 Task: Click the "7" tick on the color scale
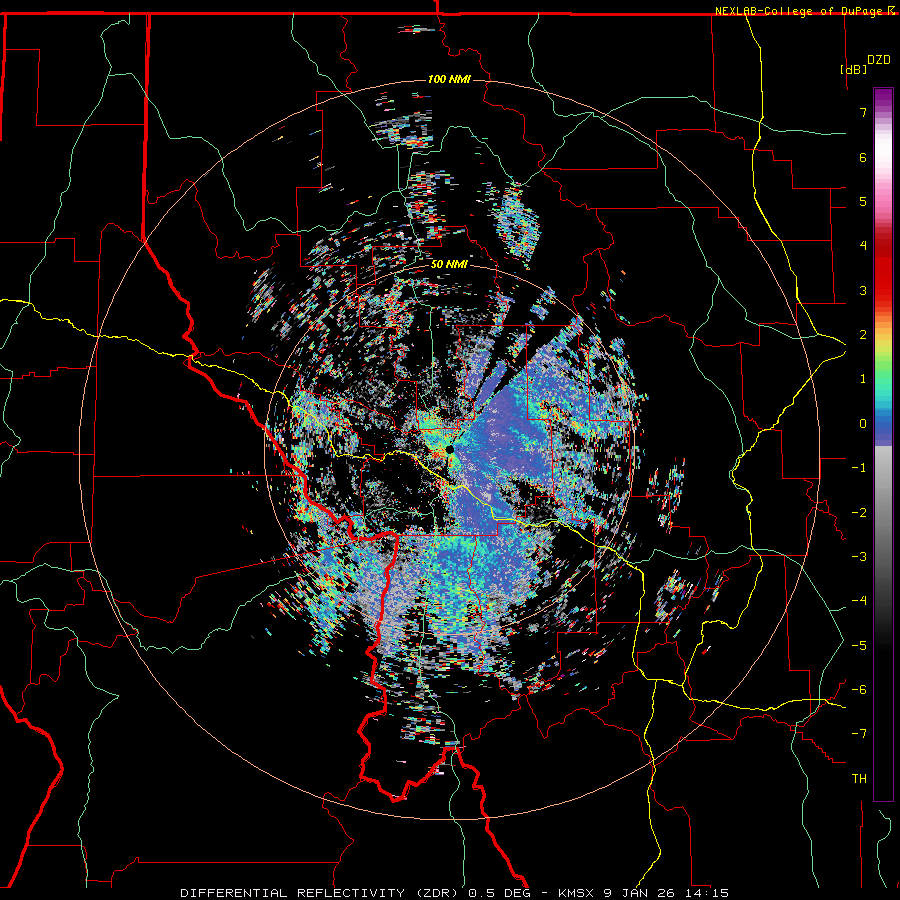863,112
